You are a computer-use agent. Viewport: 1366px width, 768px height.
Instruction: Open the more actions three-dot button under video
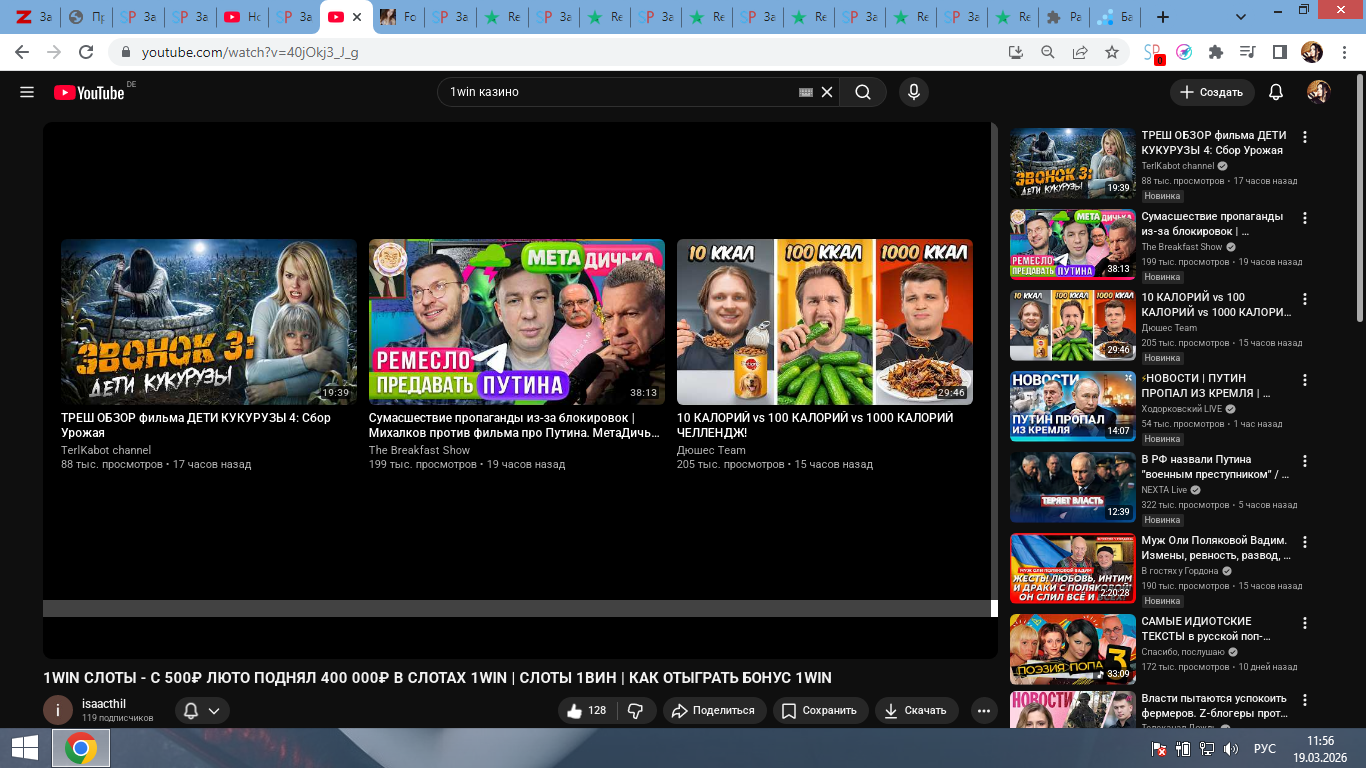984,710
